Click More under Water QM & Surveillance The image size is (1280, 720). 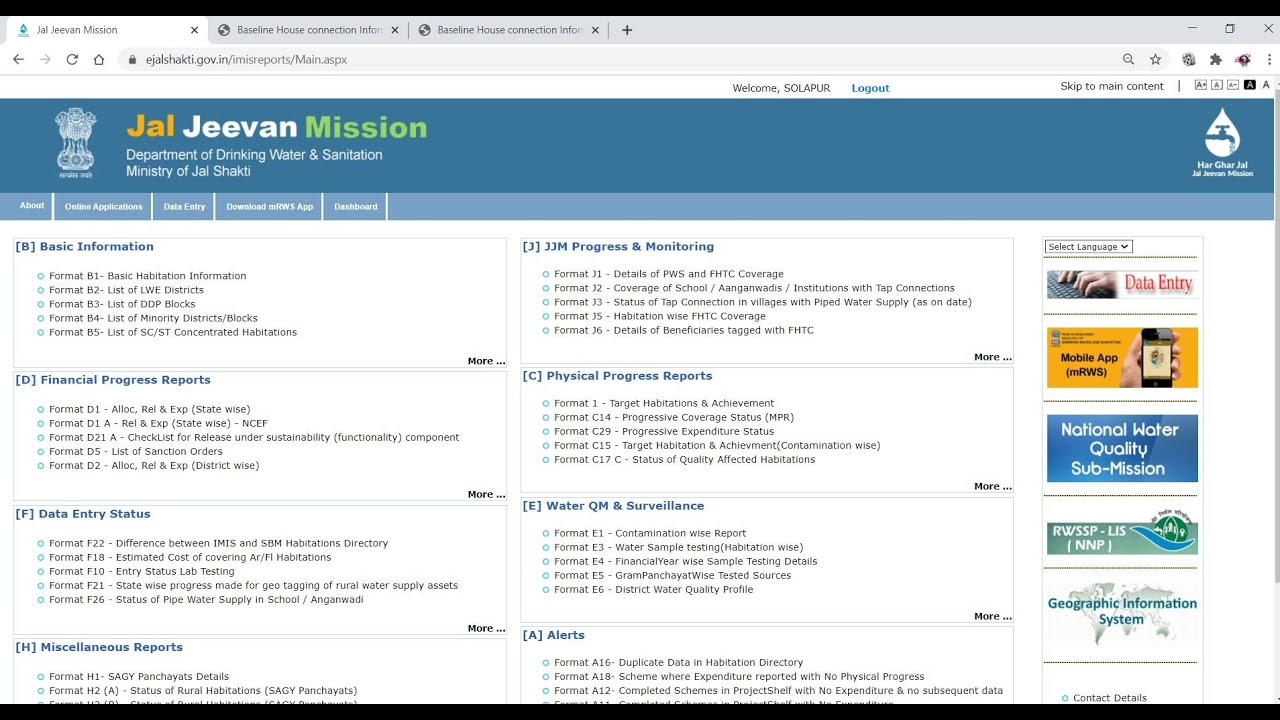tap(993, 616)
